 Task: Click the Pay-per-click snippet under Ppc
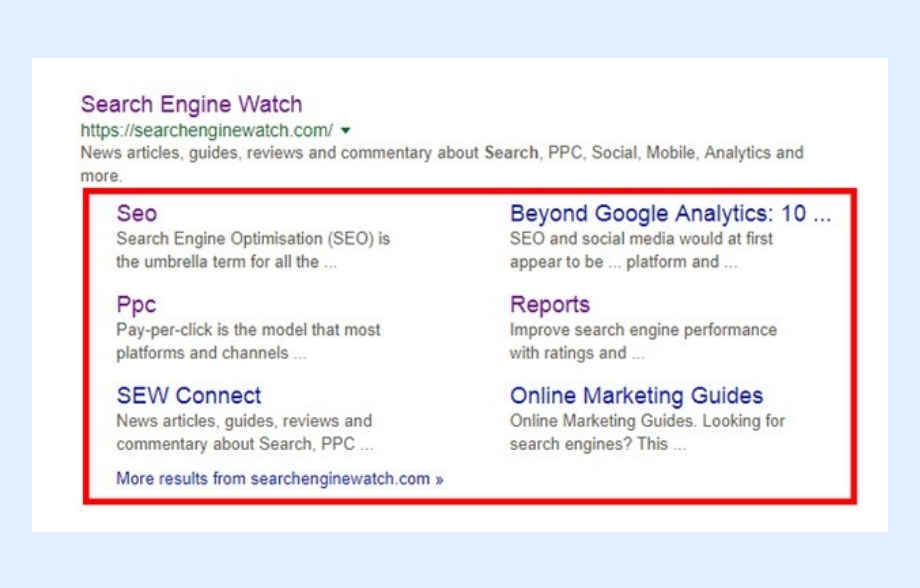click(248, 341)
